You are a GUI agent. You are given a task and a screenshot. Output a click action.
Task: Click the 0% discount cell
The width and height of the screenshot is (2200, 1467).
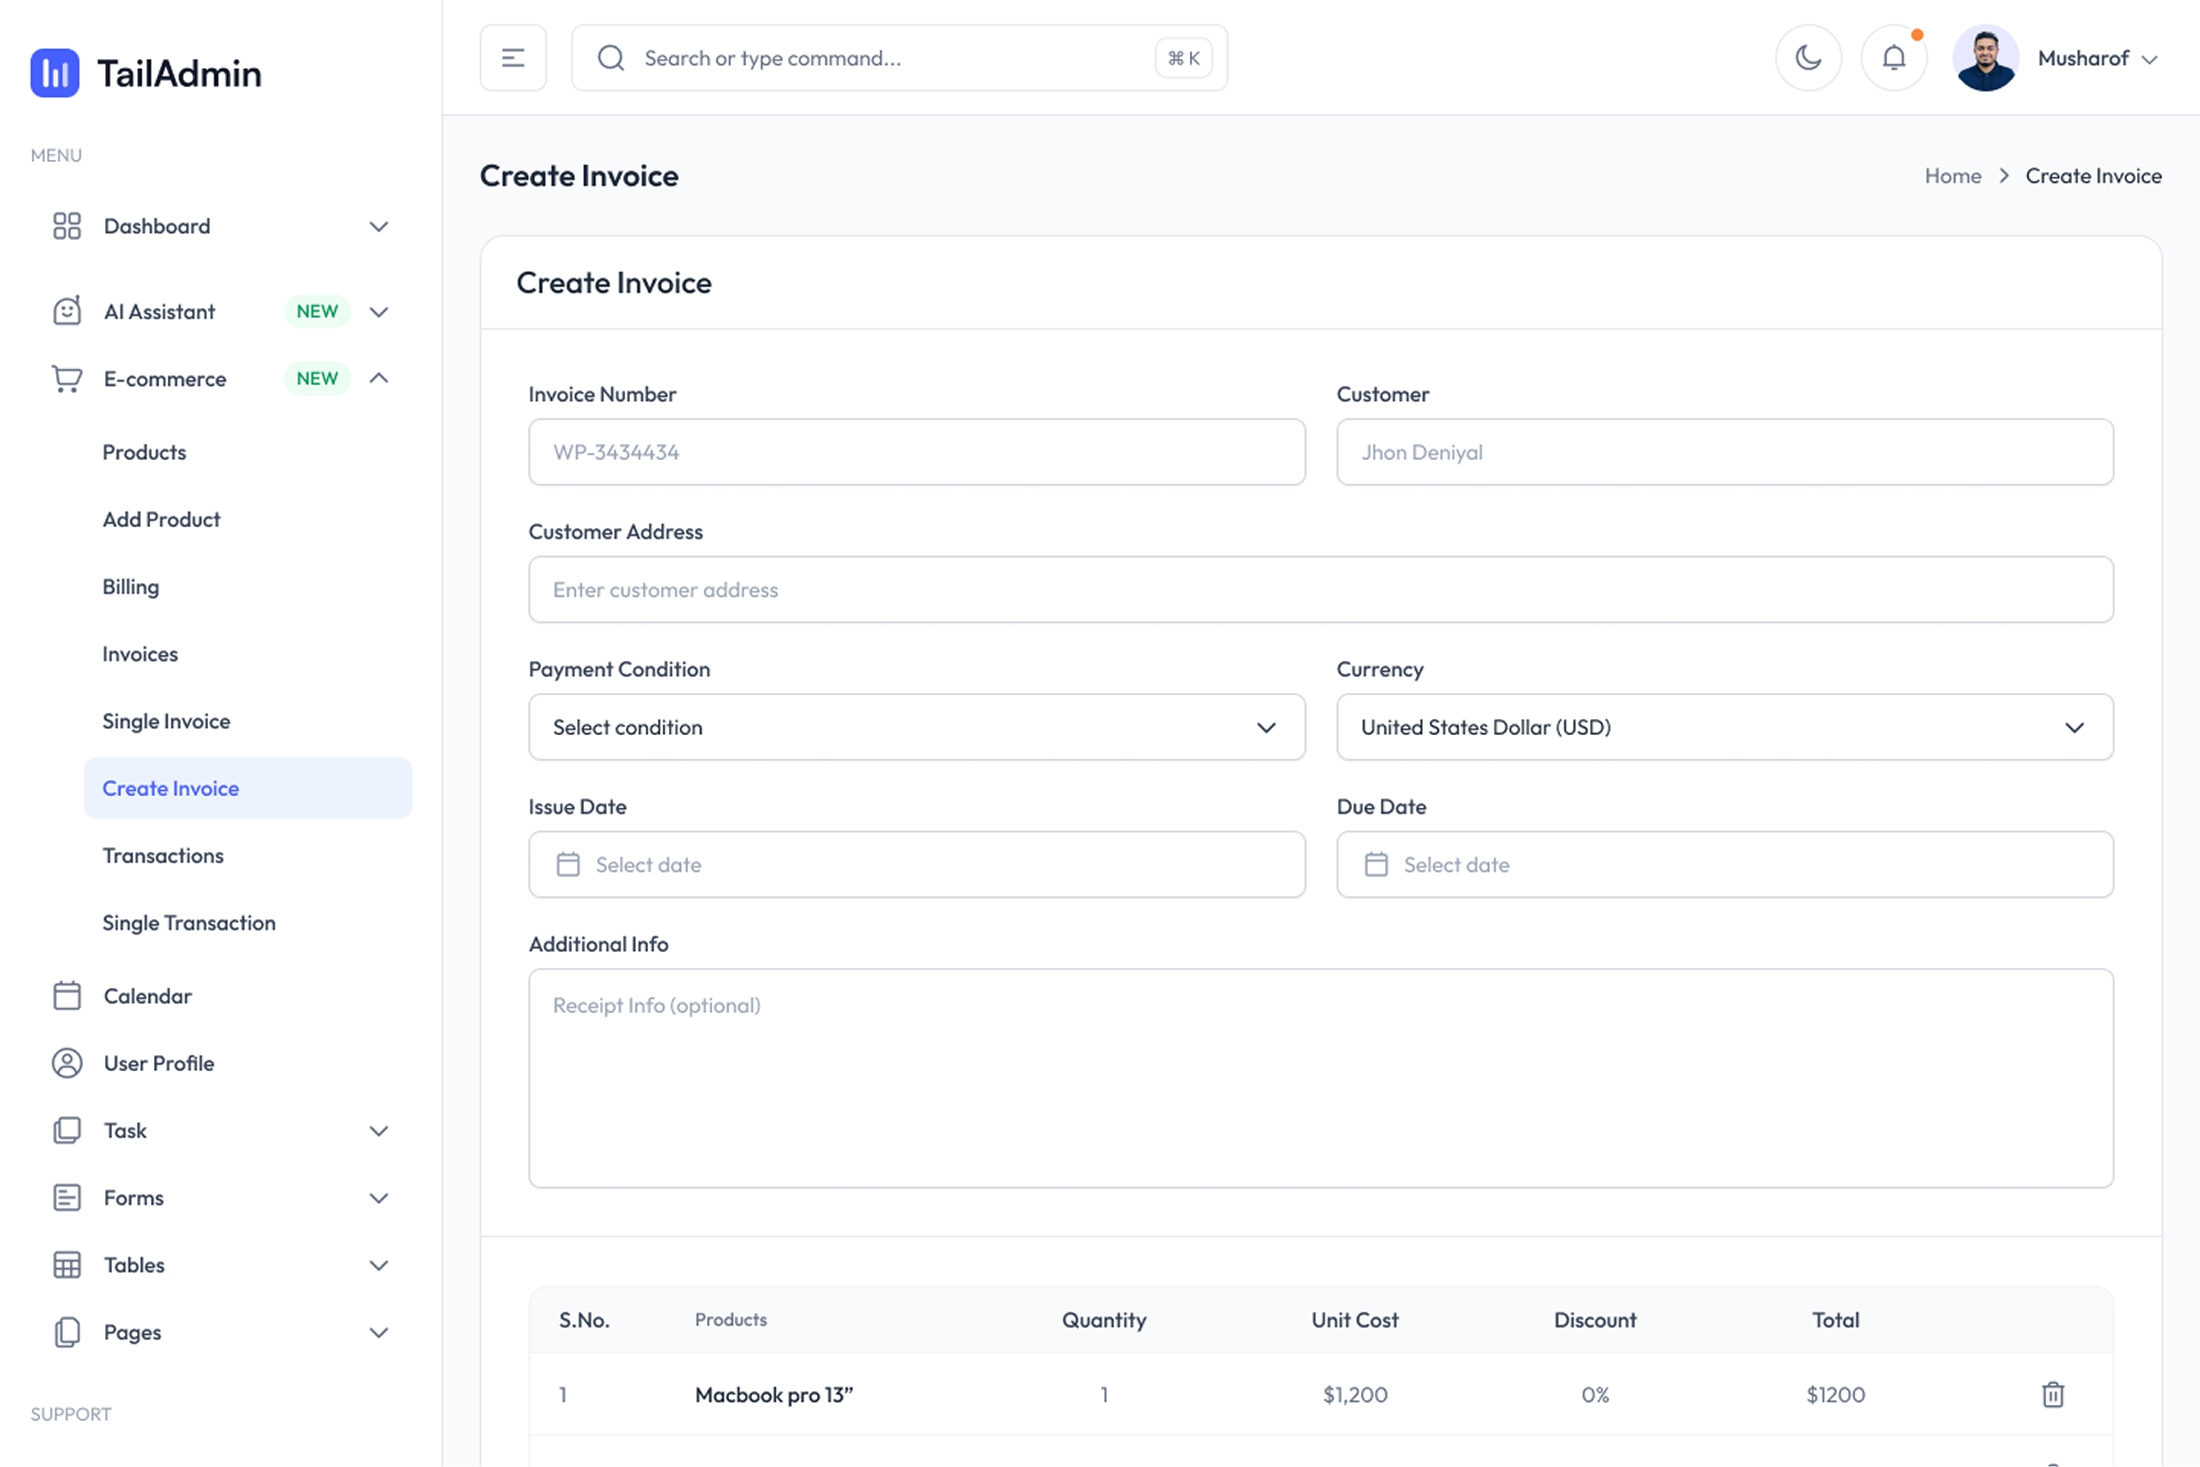pyautogui.click(x=1595, y=1395)
